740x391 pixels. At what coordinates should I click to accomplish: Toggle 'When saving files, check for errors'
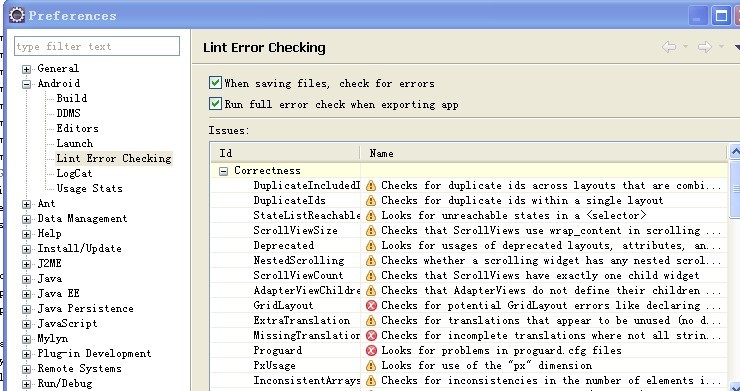215,83
